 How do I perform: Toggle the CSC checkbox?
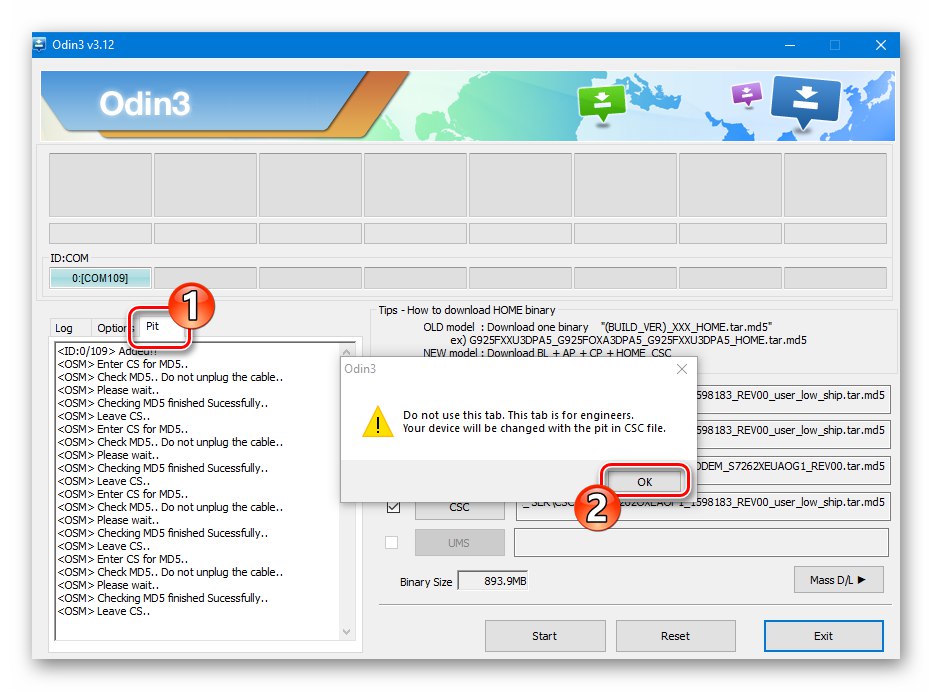pos(393,507)
